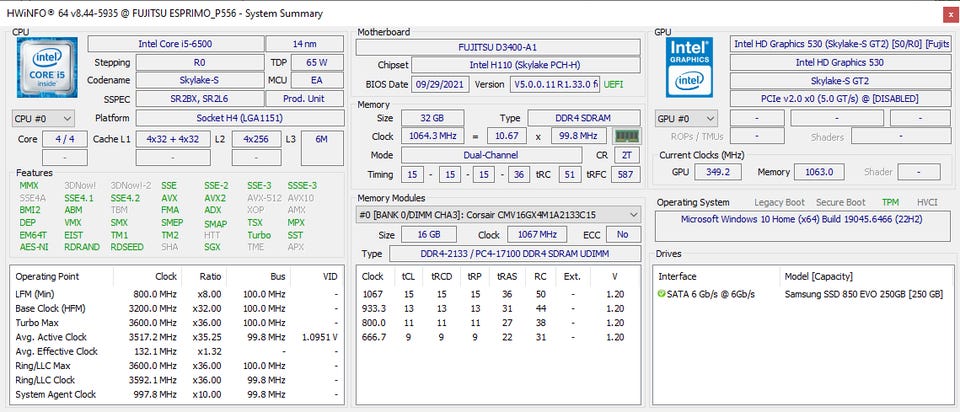Click the LFM (Min) operating point row
960x412 pixels.
click(176, 294)
